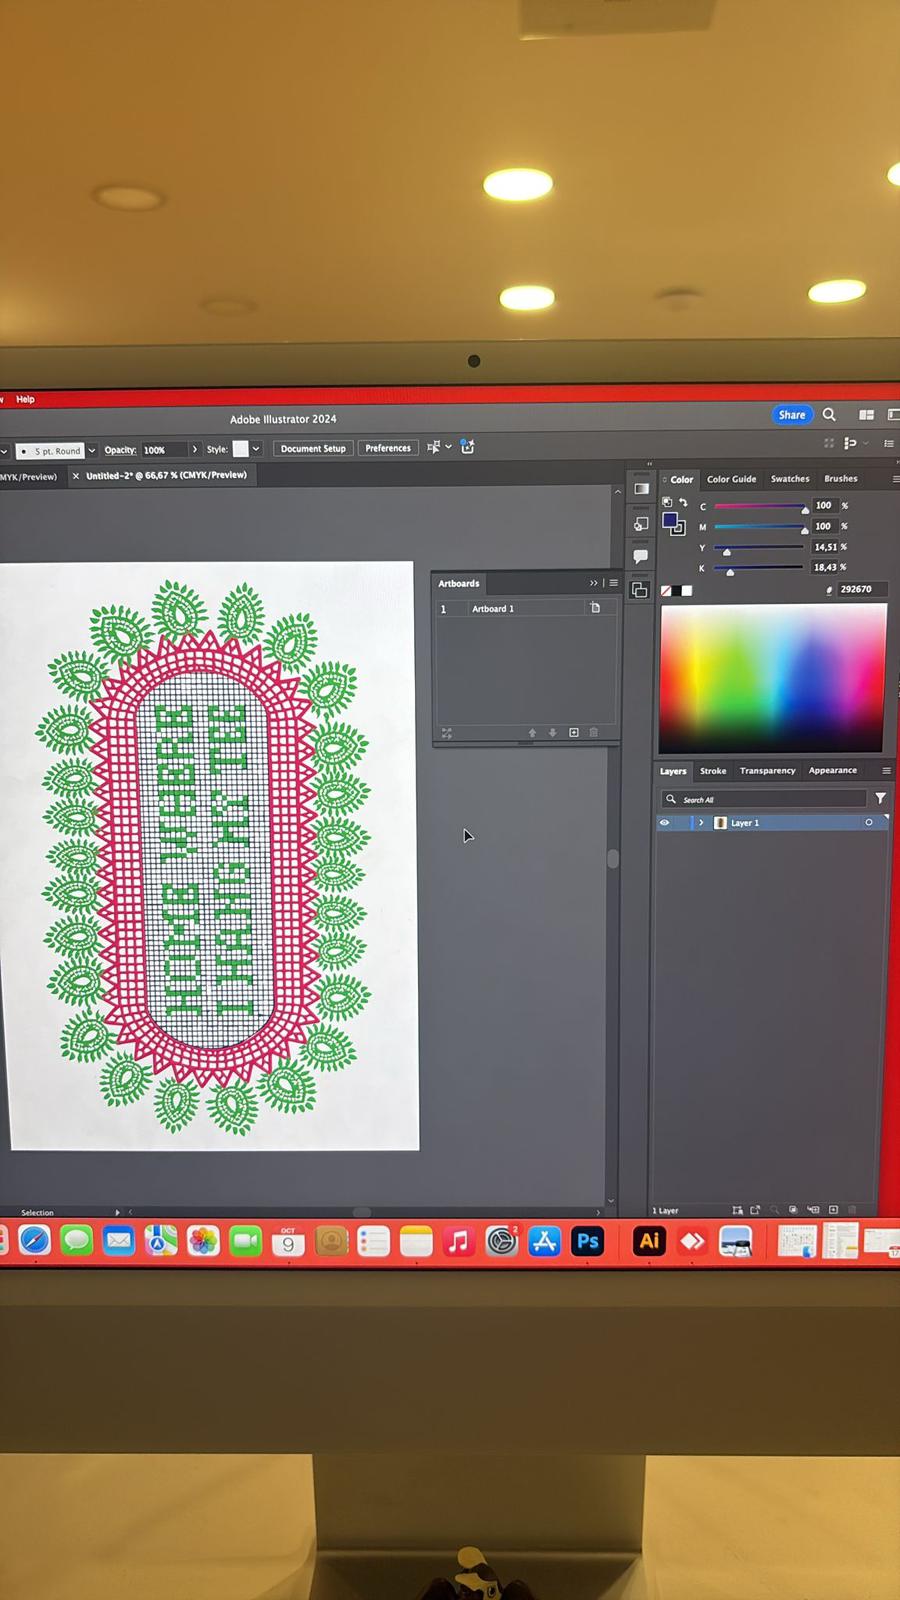Create new layer in Layers panel
This screenshot has width=900, height=1600.
pos(833,1210)
